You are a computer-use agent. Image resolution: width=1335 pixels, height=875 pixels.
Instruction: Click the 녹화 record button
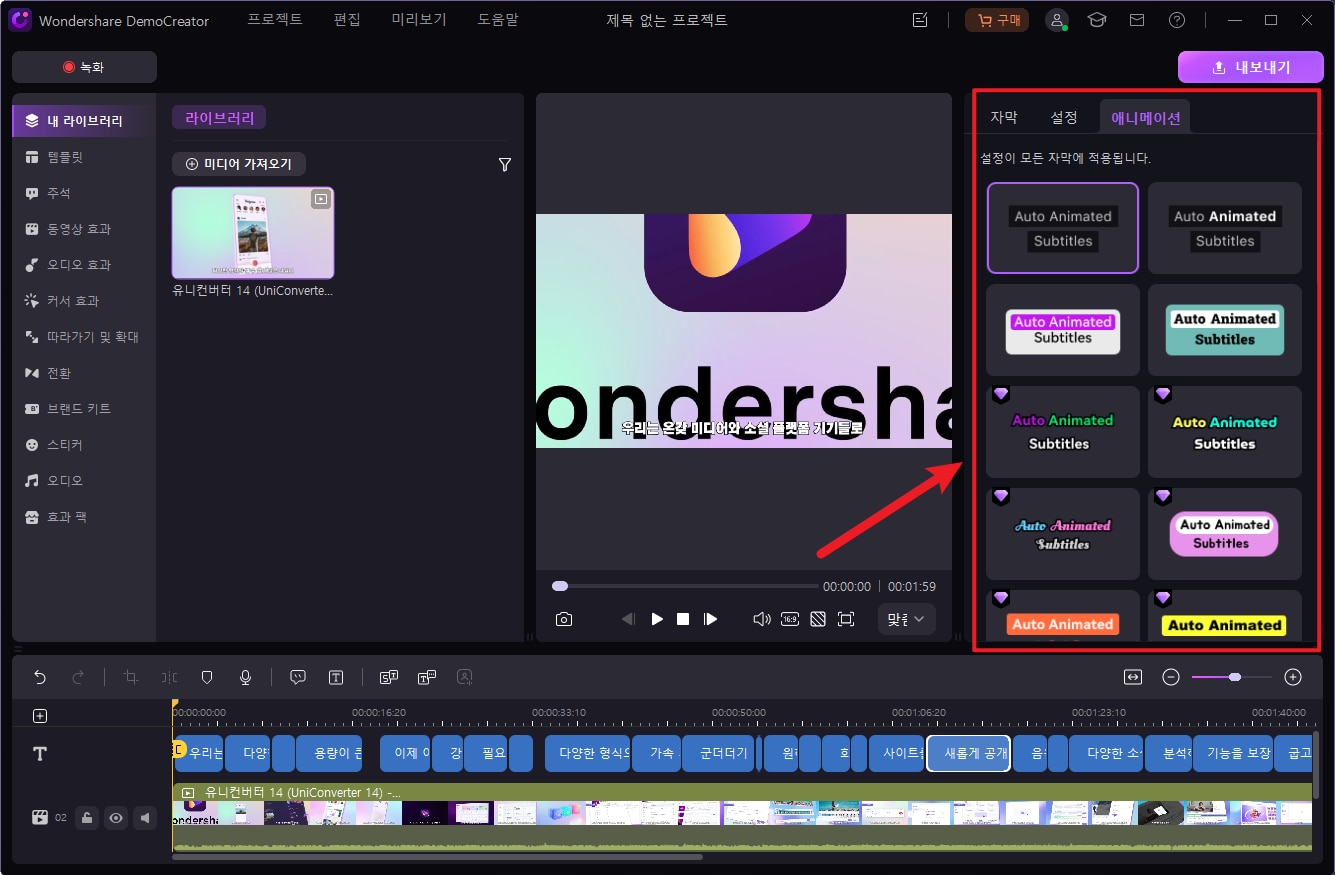click(84, 67)
